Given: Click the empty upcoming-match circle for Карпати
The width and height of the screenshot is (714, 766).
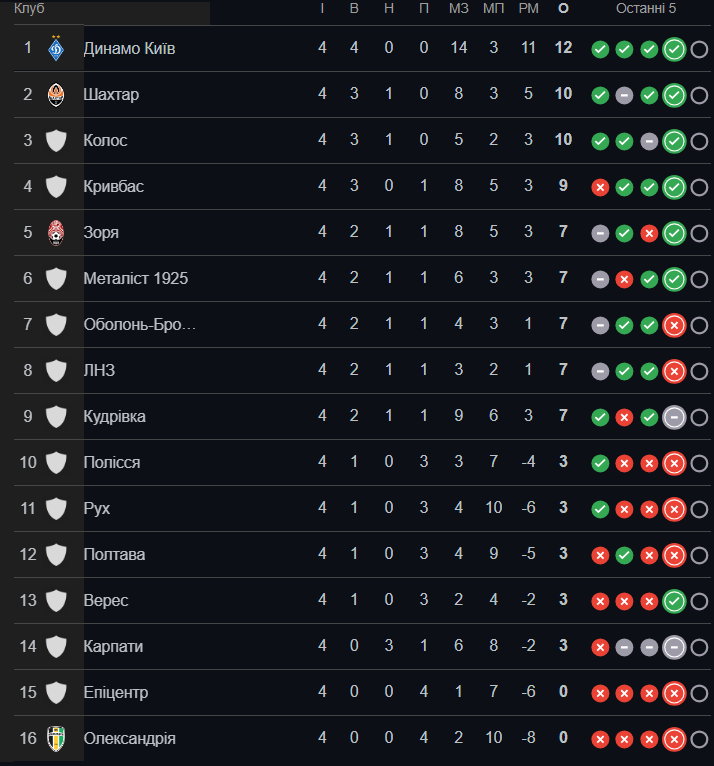Looking at the screenshot, I should pyautogui.click(x=699, y=647).
